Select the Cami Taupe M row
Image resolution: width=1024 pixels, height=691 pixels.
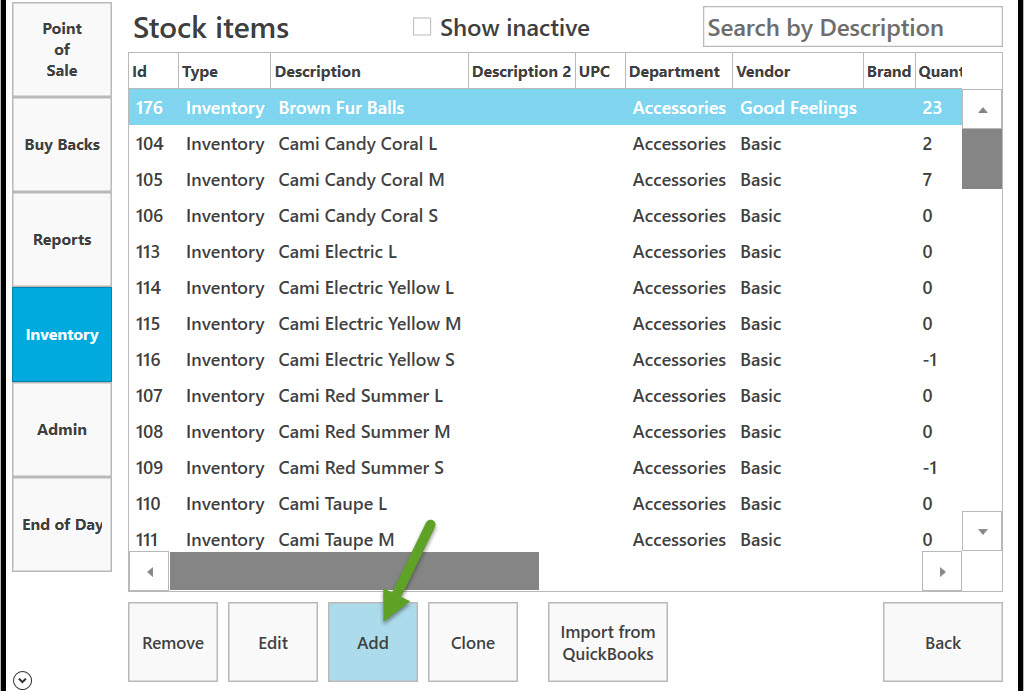coord(545,539)
